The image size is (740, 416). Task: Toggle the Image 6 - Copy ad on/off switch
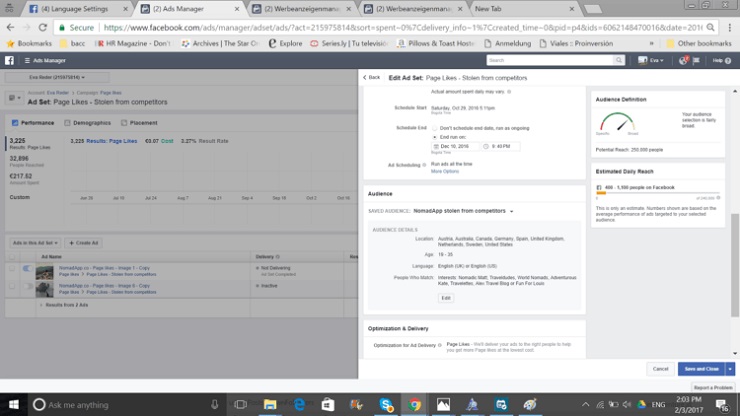click(27, 286)
